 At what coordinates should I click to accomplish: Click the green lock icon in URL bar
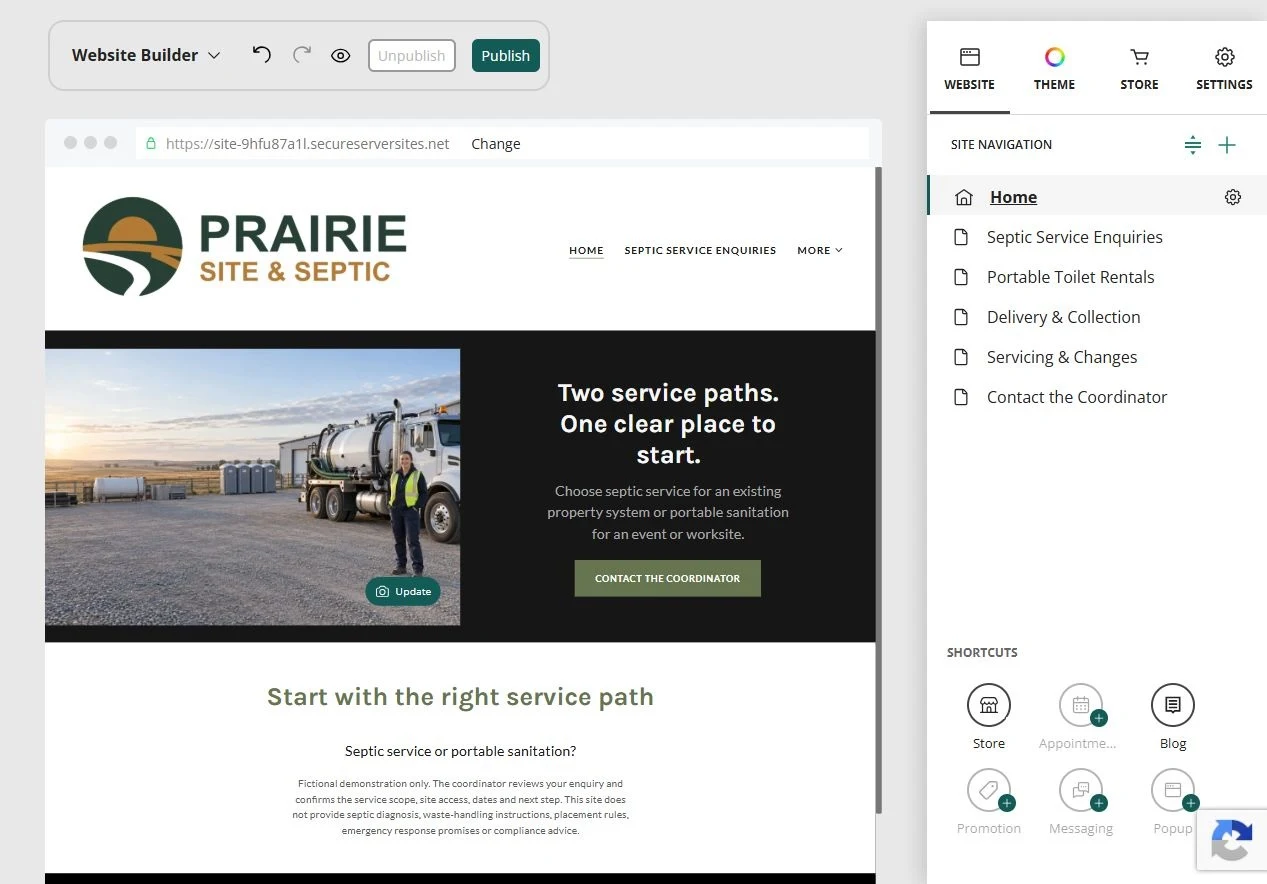[x=152, y=143]
